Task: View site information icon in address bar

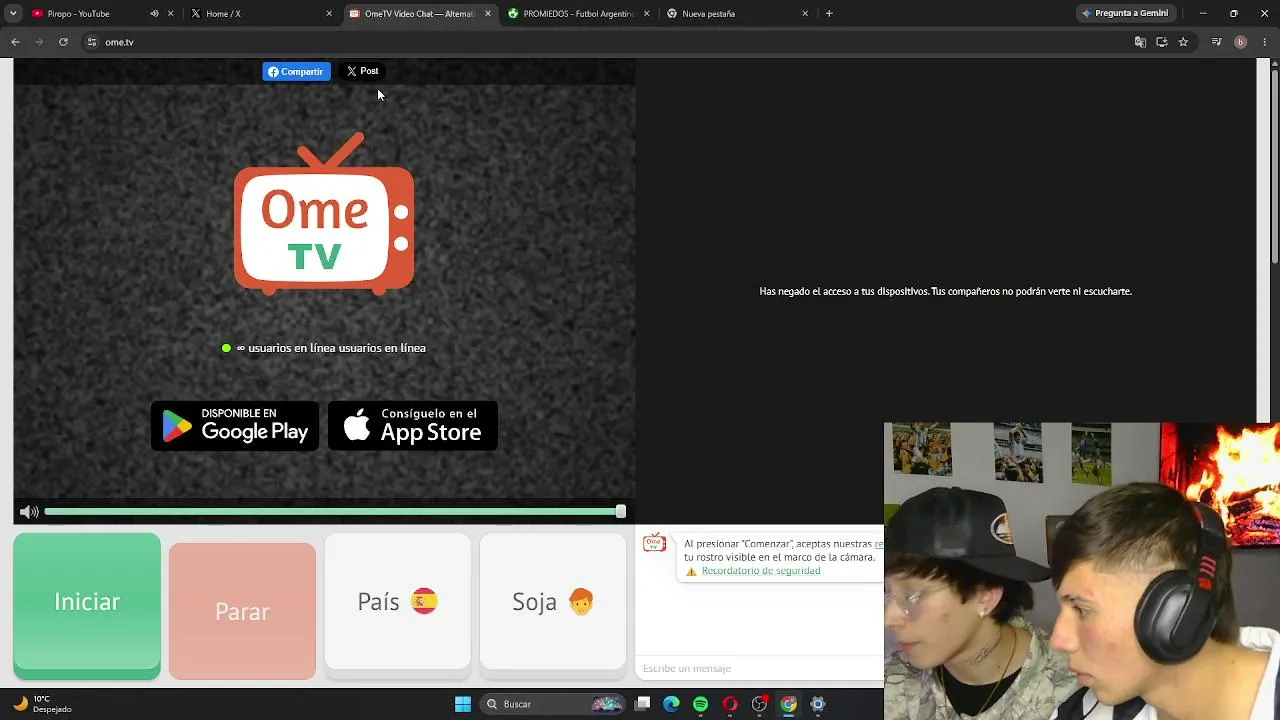Action: click(91, 42)
